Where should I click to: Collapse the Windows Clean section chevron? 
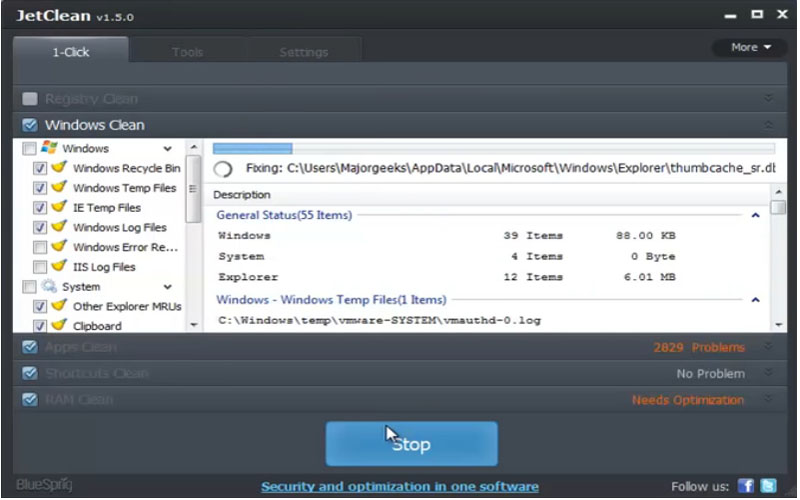[768, 125]
